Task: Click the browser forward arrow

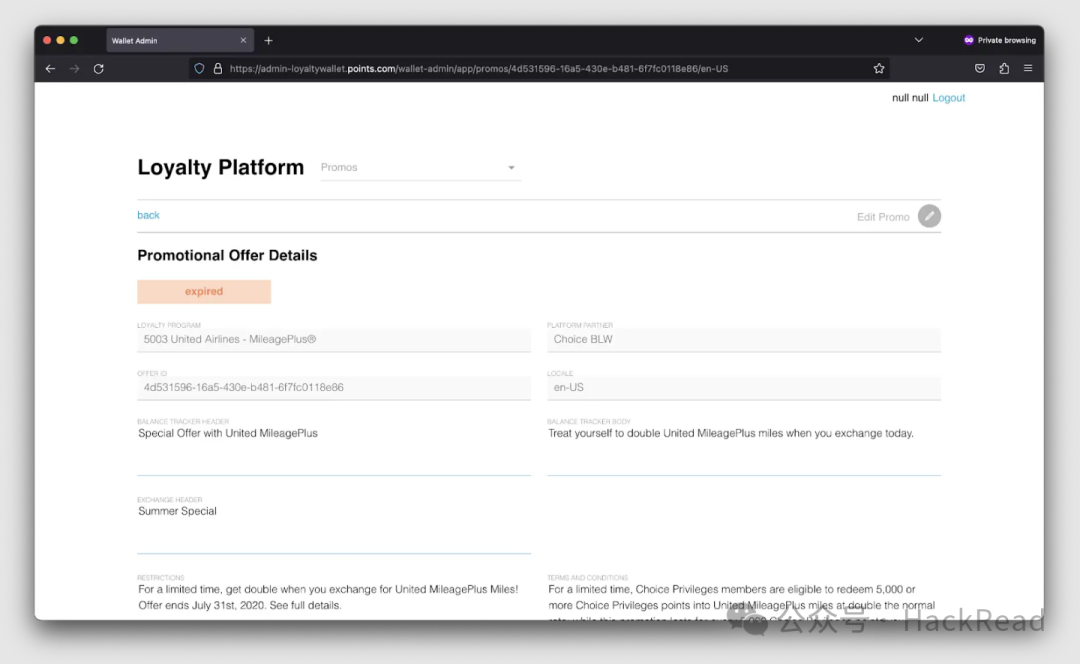Action: point(74,69)
